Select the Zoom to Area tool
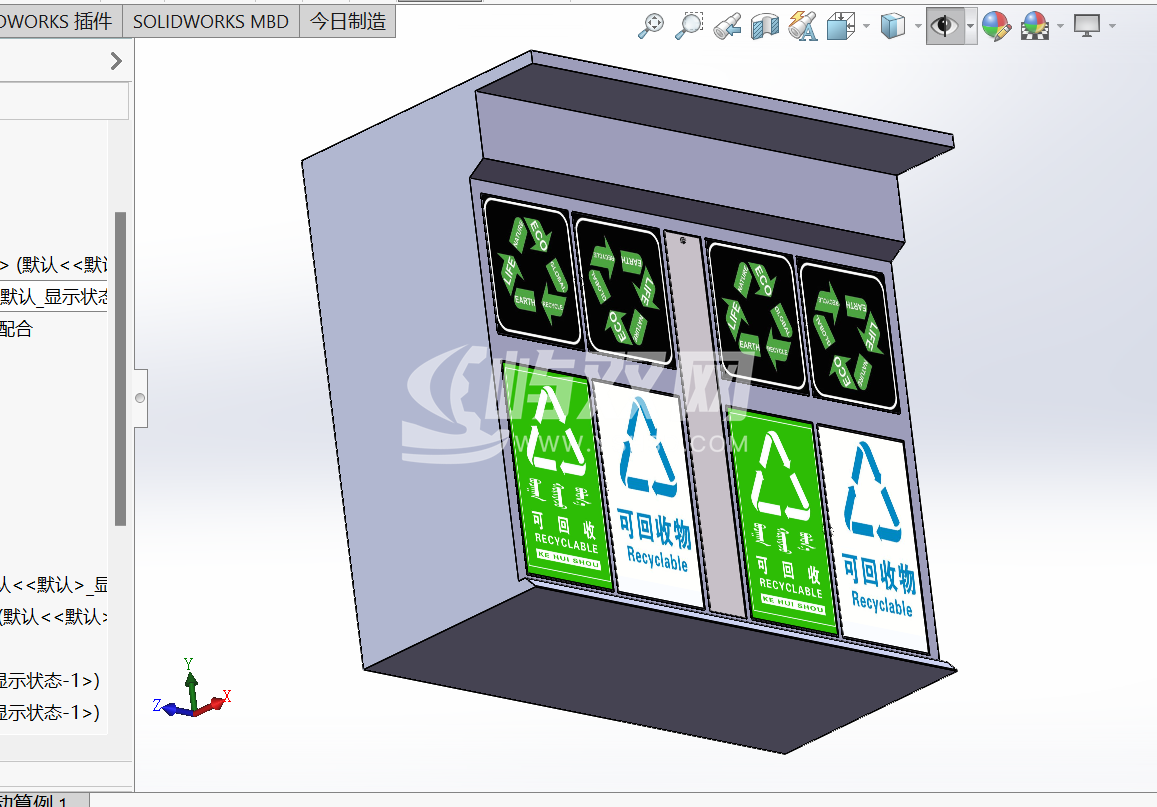Screen dimensions: 1157x807 click(689, 26)
